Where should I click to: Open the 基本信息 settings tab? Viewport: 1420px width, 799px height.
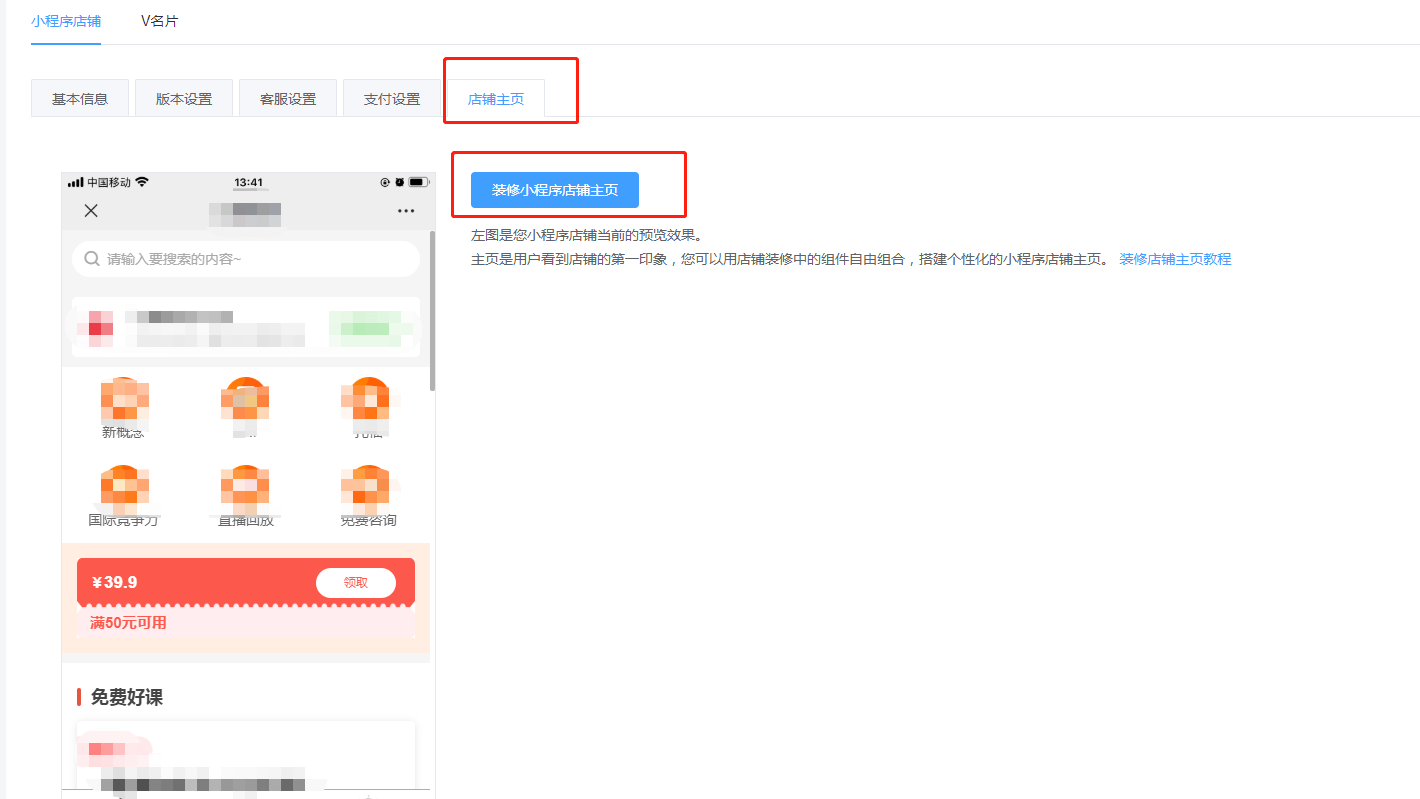pyautogui.click(x=80, y=99)
